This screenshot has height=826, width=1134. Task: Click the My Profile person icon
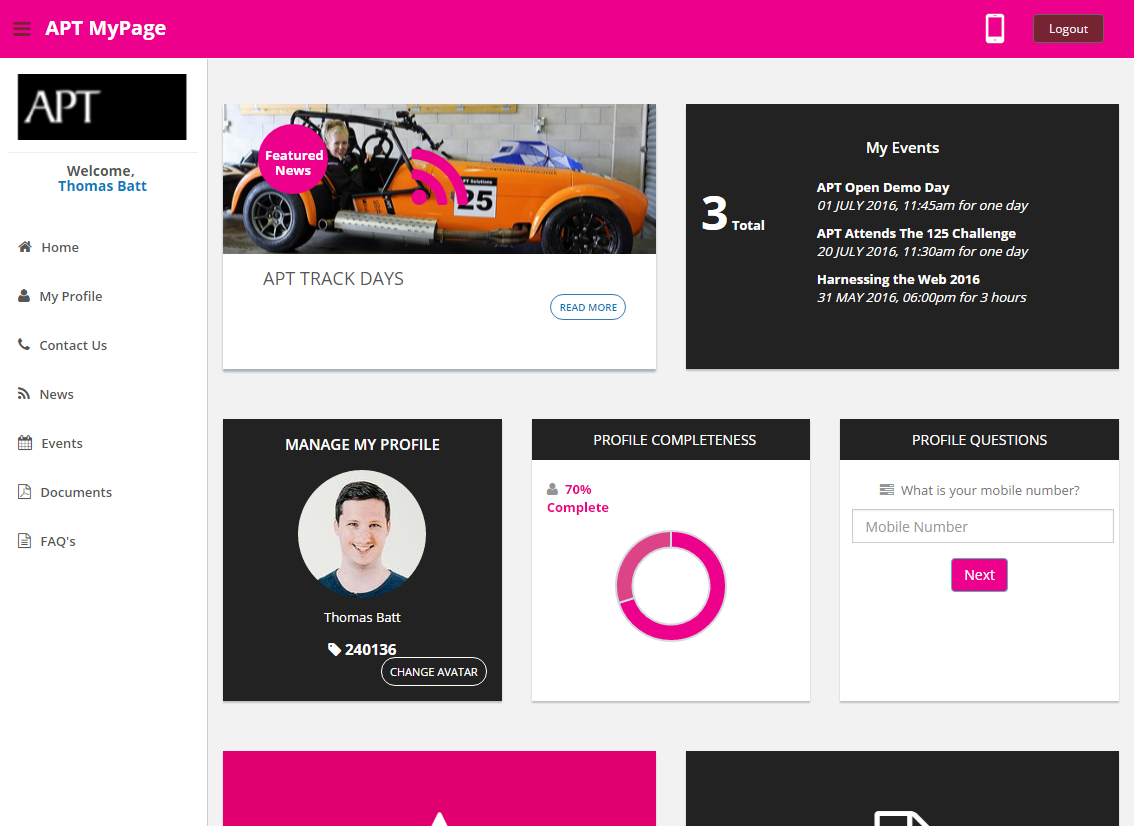[24, 296]
